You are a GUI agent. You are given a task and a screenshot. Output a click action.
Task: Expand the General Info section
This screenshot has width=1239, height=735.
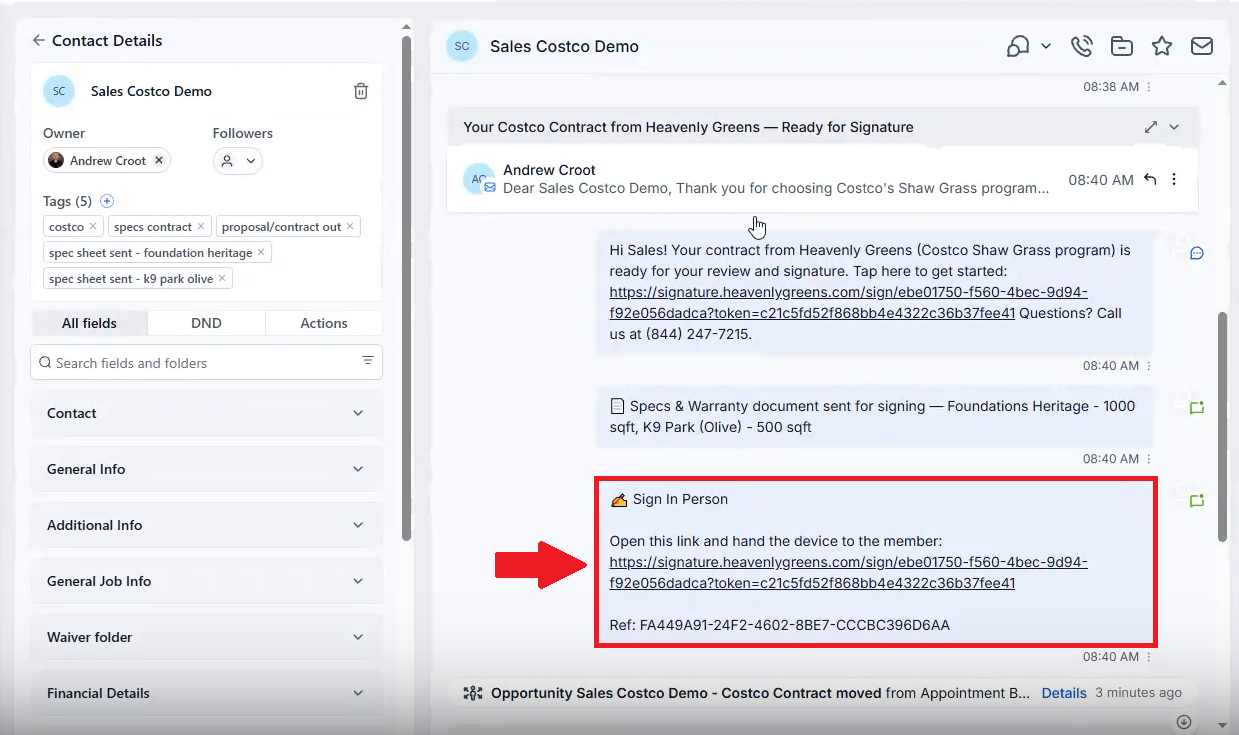pos(206,469)
